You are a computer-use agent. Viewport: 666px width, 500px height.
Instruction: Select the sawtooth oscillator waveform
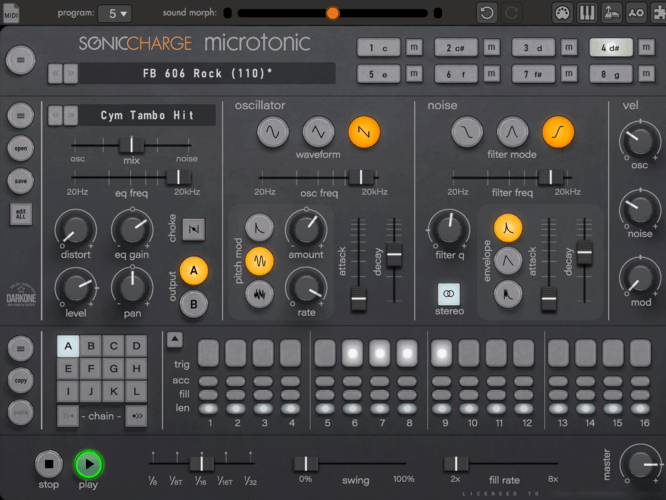pyautogui.click(x=364, y=133)
